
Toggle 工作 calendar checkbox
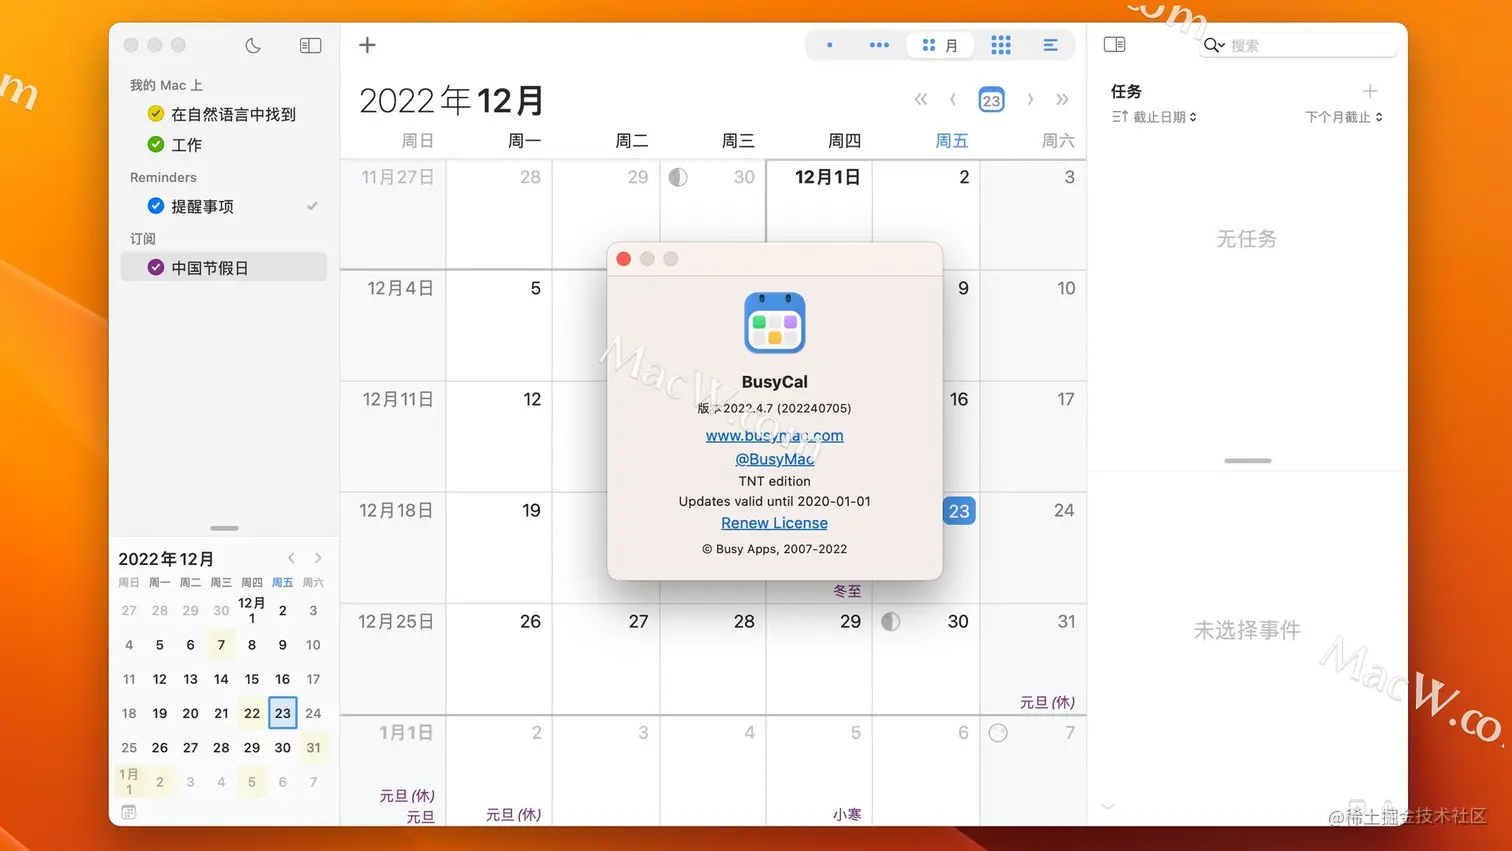pyautogui.click(x=156, y=144)
